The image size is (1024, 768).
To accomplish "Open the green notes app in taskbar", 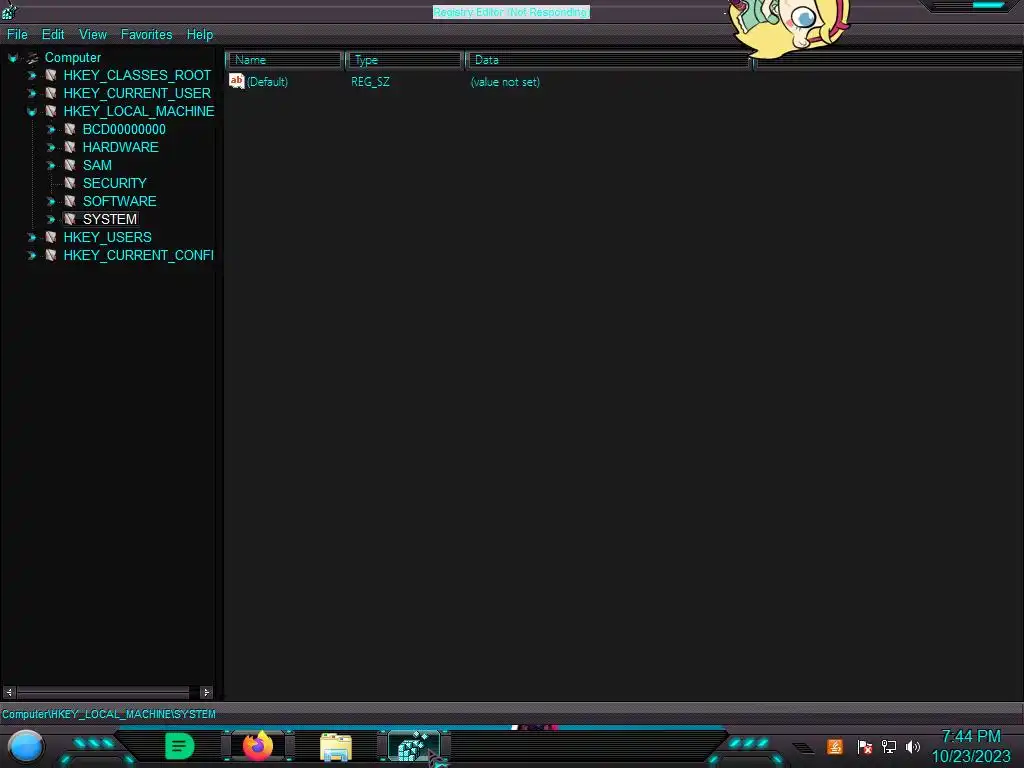I will [x=180, y=746].
